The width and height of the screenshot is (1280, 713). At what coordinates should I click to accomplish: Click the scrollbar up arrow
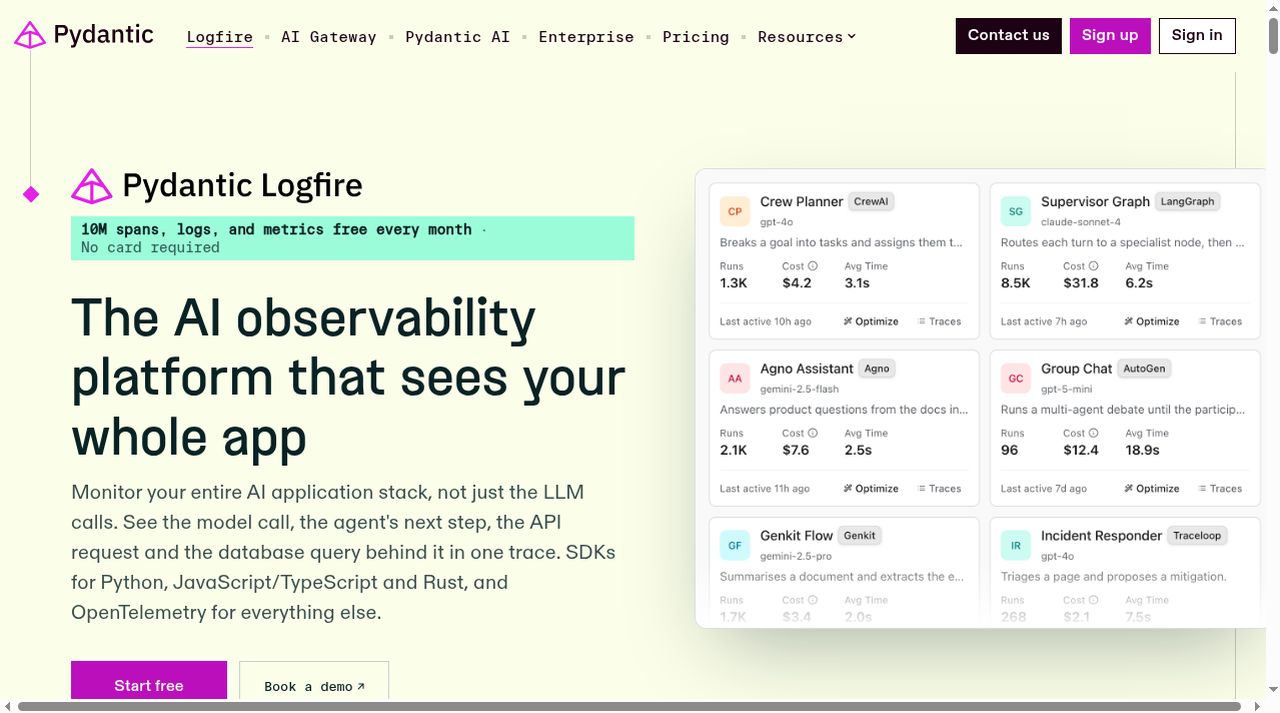(1273, 7)
